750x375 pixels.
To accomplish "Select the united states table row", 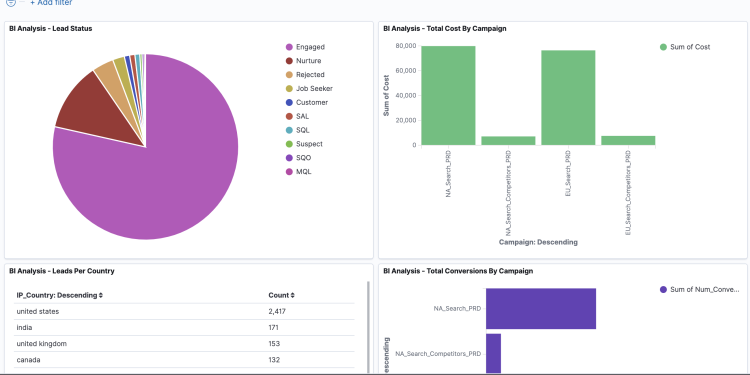I will coord(184,311).
